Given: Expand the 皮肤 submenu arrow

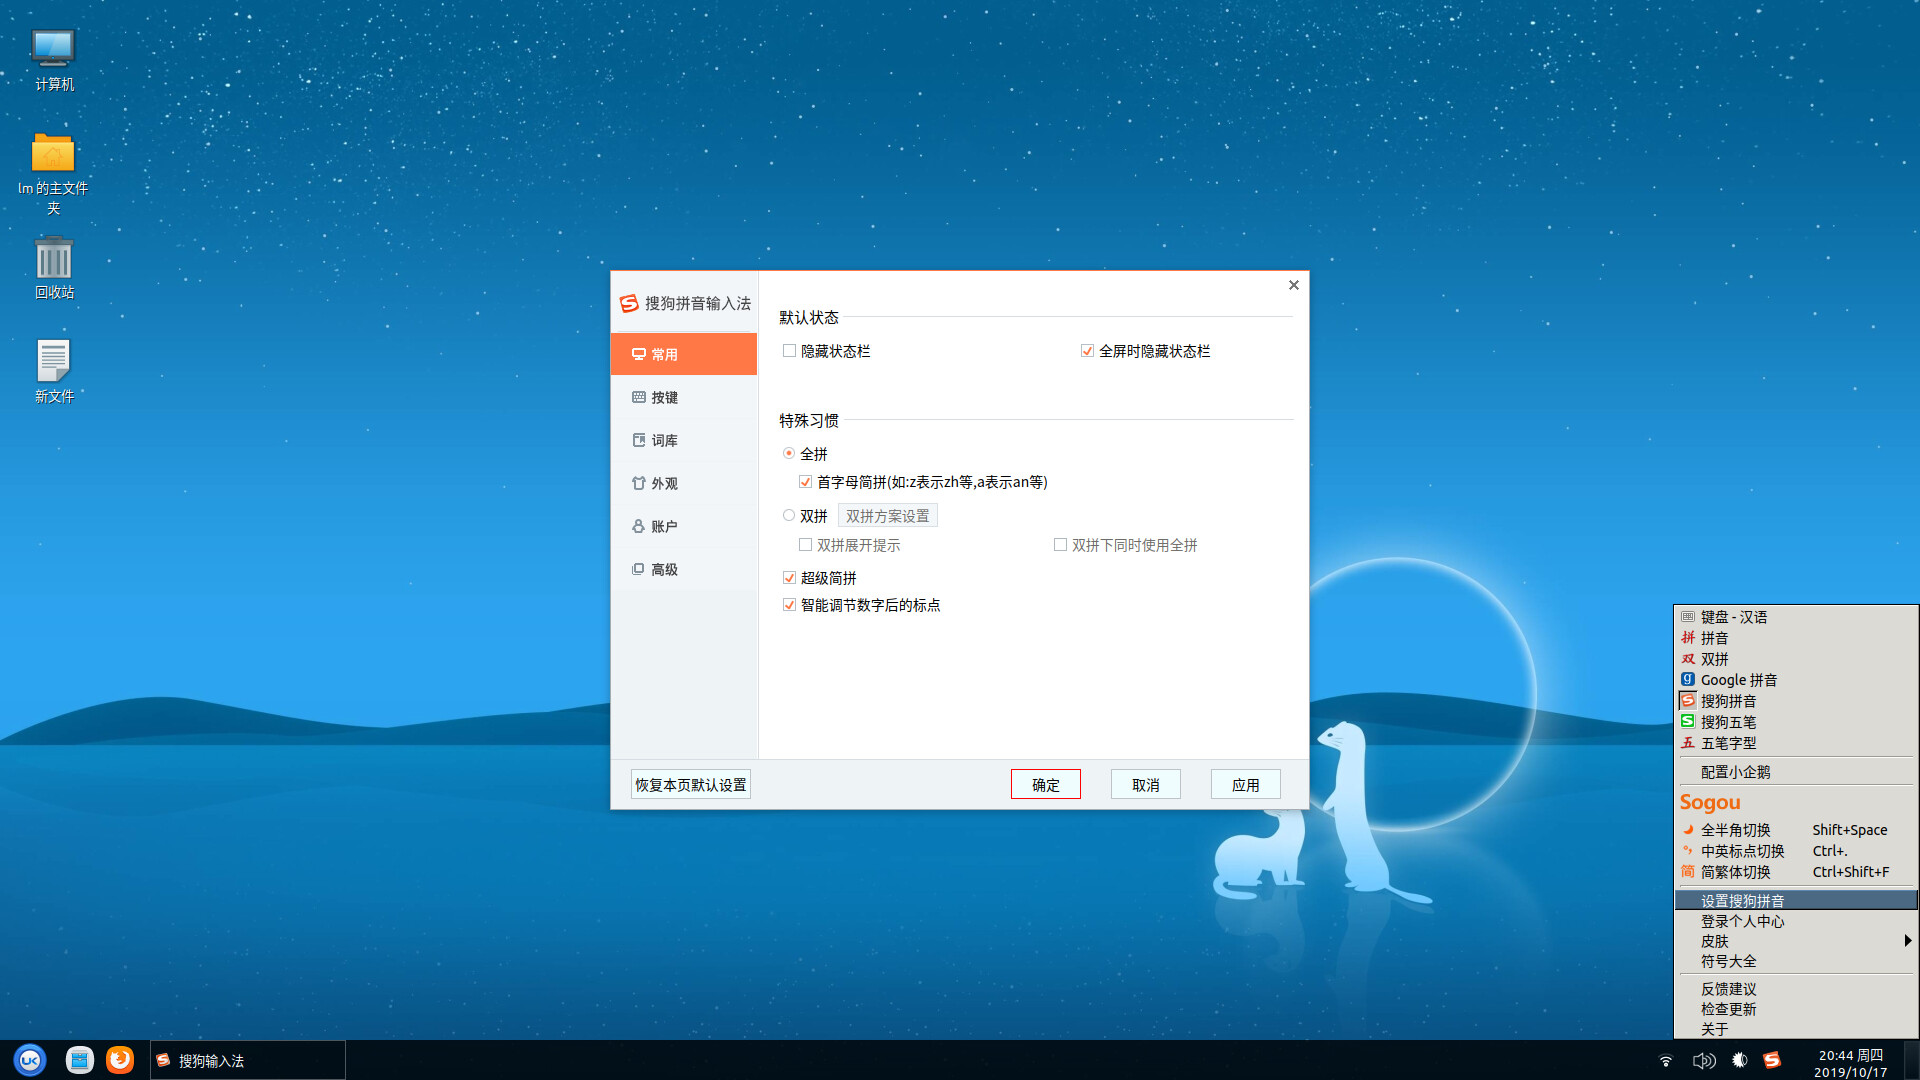Looking at the screenshot, I should click(x=1907, y=941).
